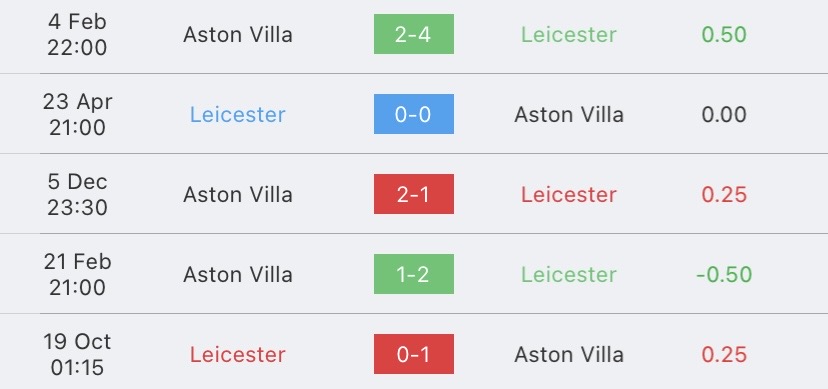Image resolution: width=828 pixels, height=389 pixels.
Task: Open the red 2-1 score badge
Action: tap(413, 194)
